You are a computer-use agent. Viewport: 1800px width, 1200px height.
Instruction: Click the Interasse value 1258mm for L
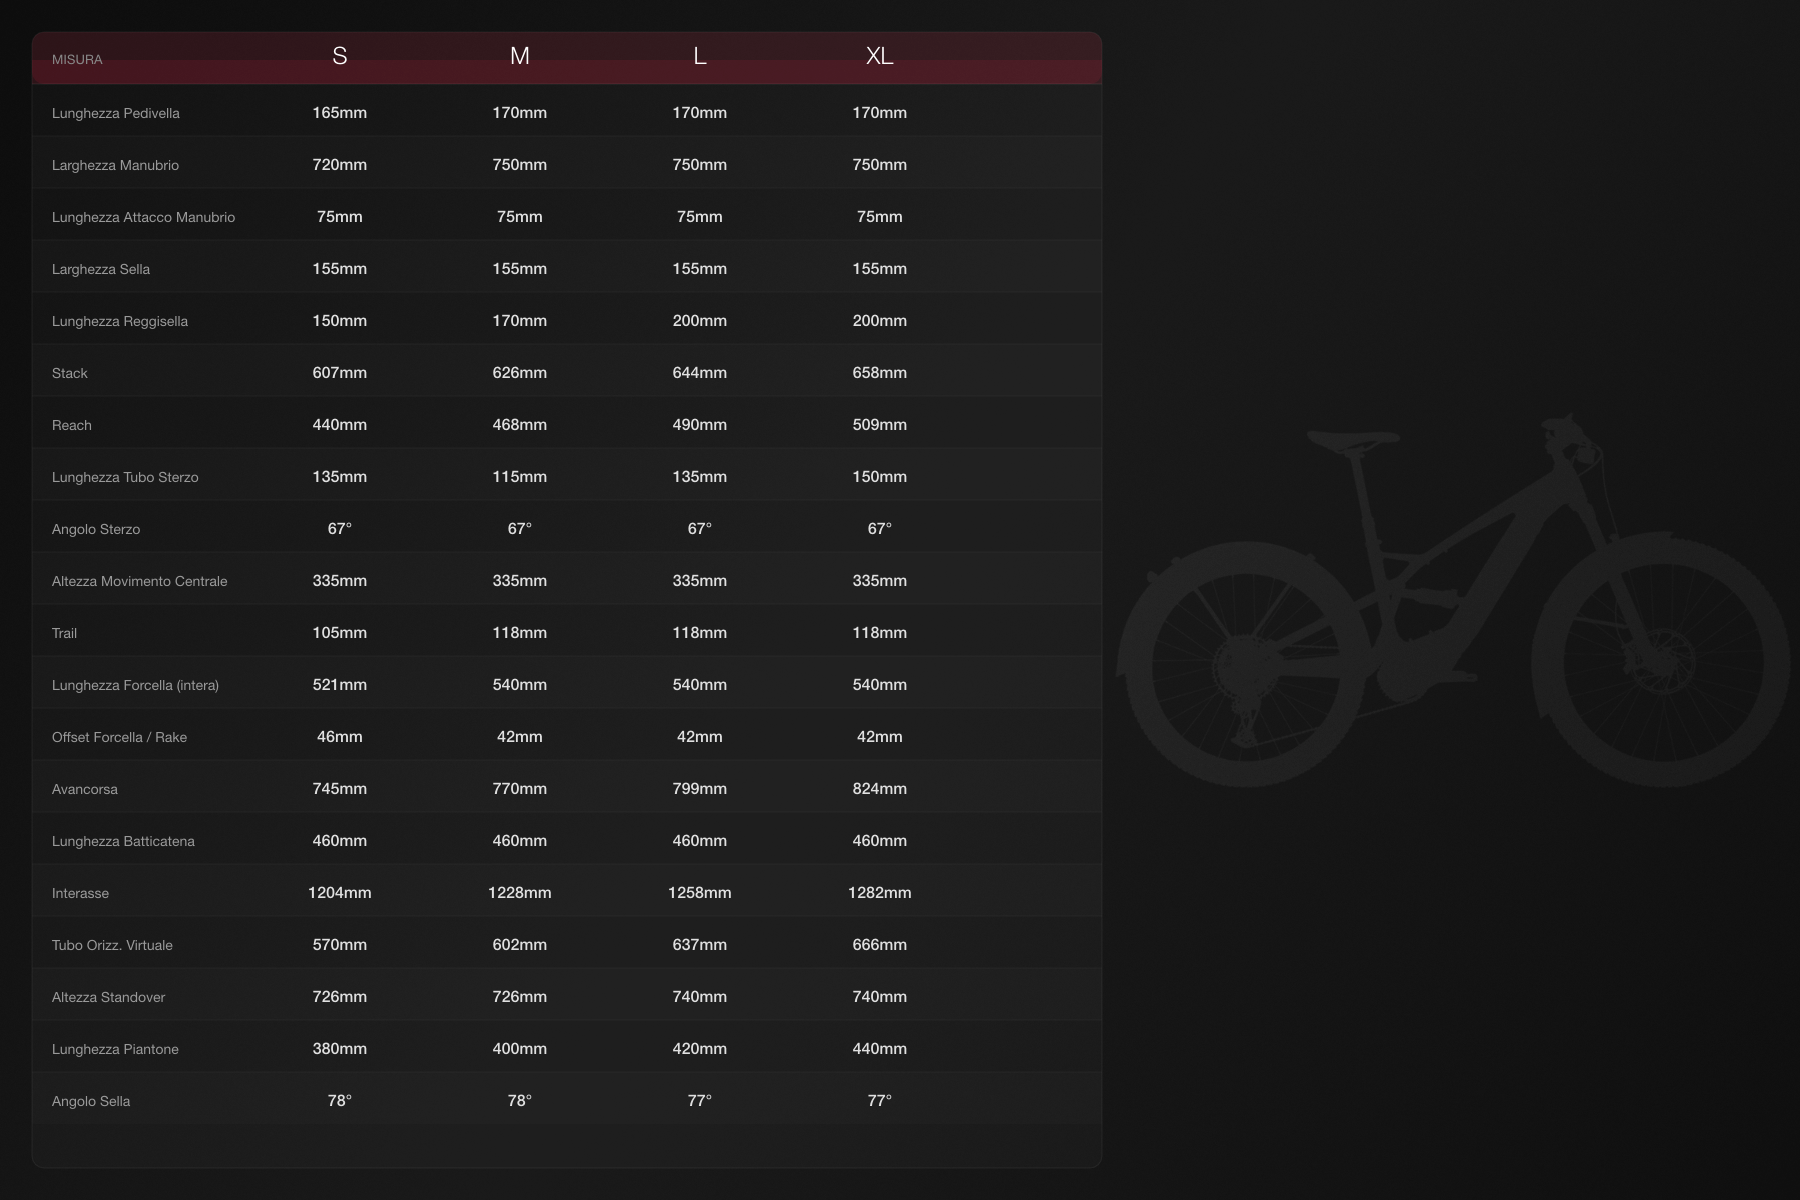pos(699,893)
